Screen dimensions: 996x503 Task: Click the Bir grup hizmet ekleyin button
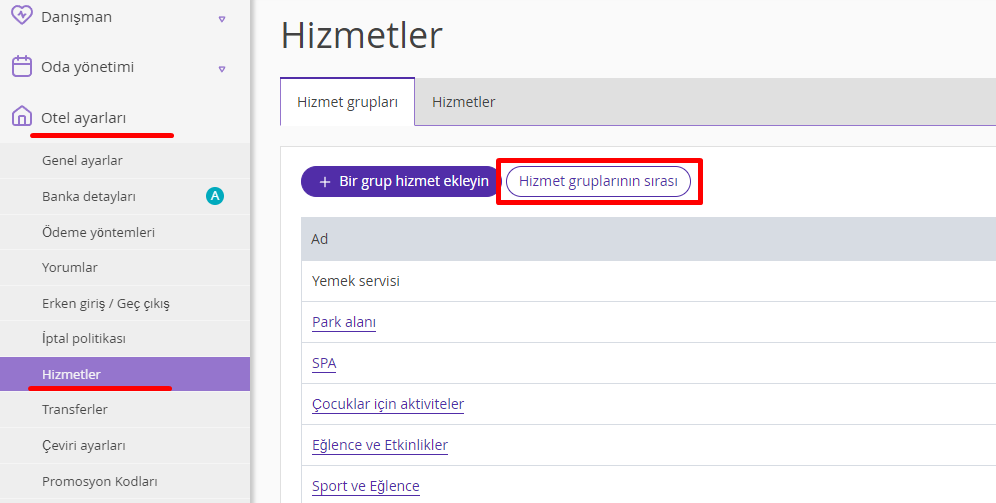tap(401, 181)
